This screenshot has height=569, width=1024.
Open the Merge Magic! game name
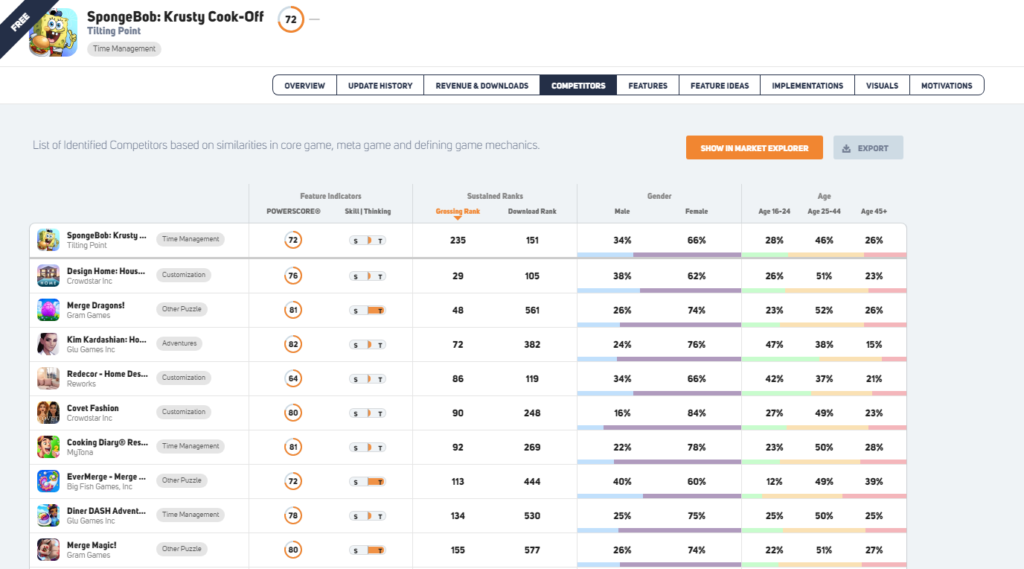coord(91,545)
